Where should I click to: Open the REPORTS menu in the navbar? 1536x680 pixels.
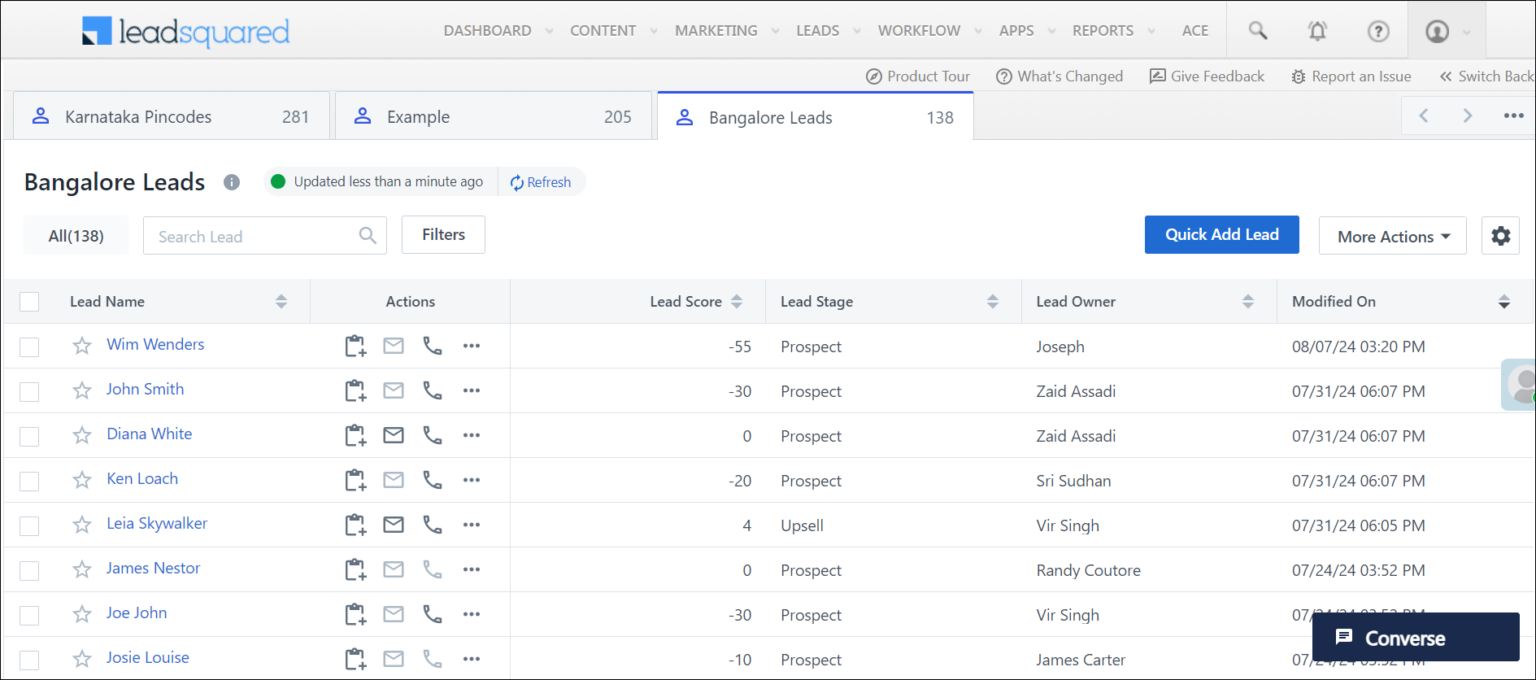(x=1104, y=30)
